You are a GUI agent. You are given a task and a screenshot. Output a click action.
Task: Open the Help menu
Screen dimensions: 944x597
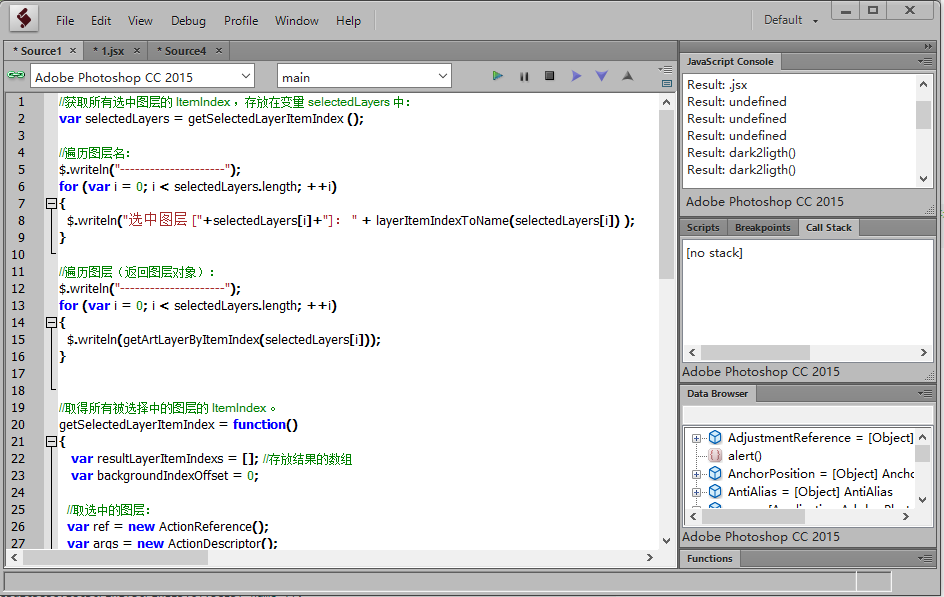[x=349, y=20]
